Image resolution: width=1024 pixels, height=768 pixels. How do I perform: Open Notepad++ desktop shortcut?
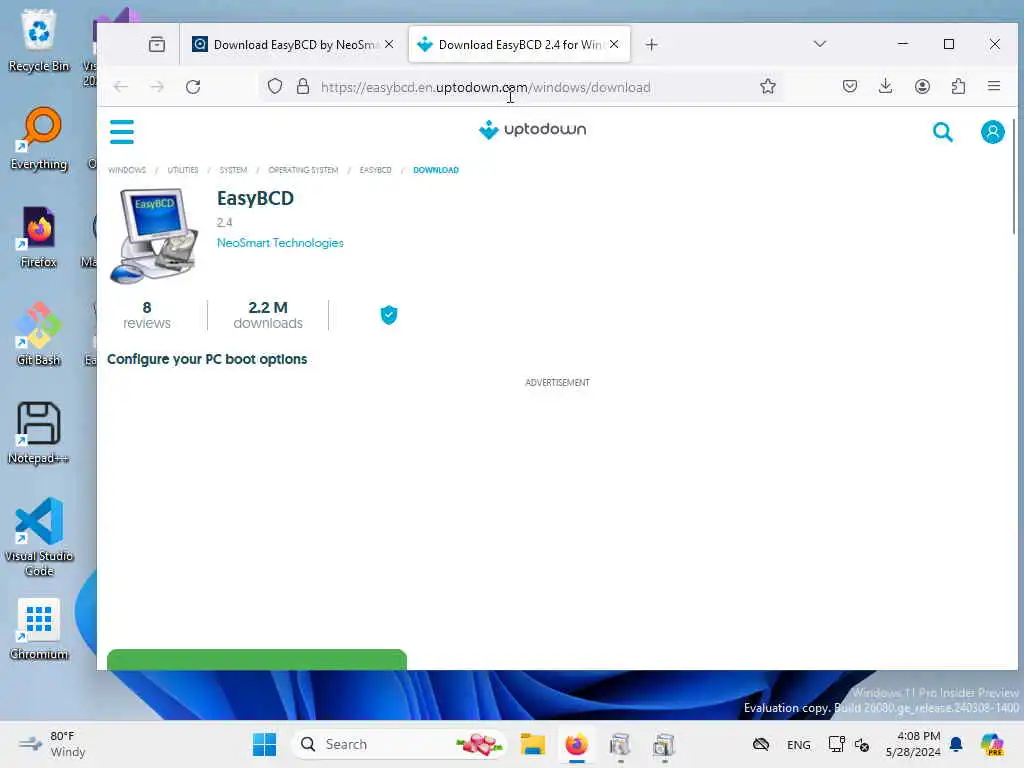tap(39, 432)
